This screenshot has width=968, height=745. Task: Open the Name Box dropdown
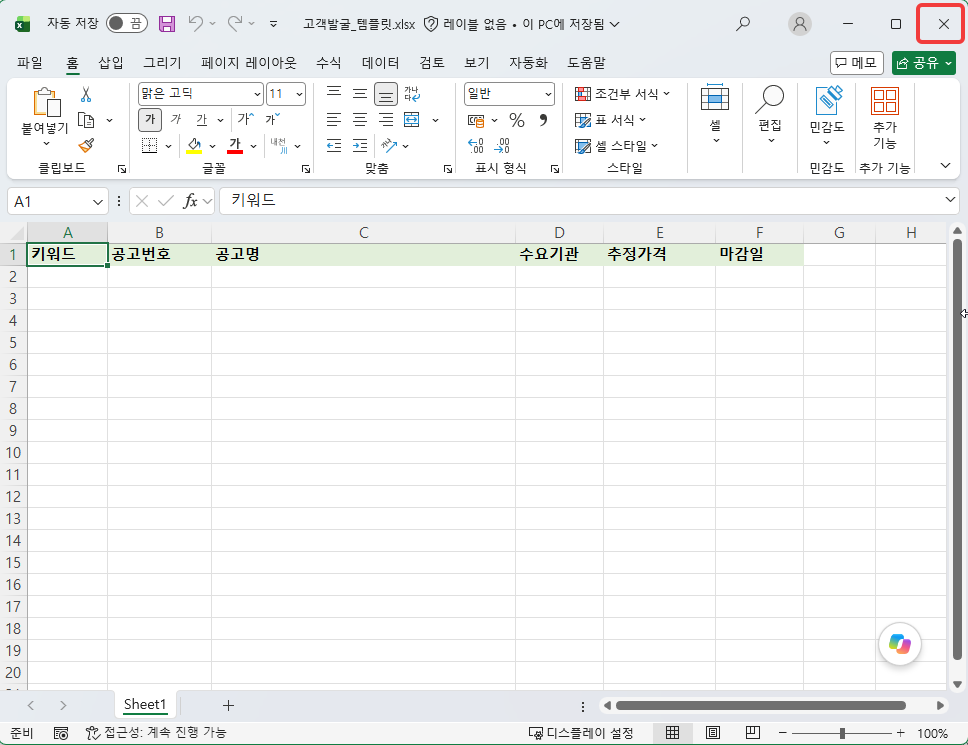pyautogui.click(x=97, y=202)
